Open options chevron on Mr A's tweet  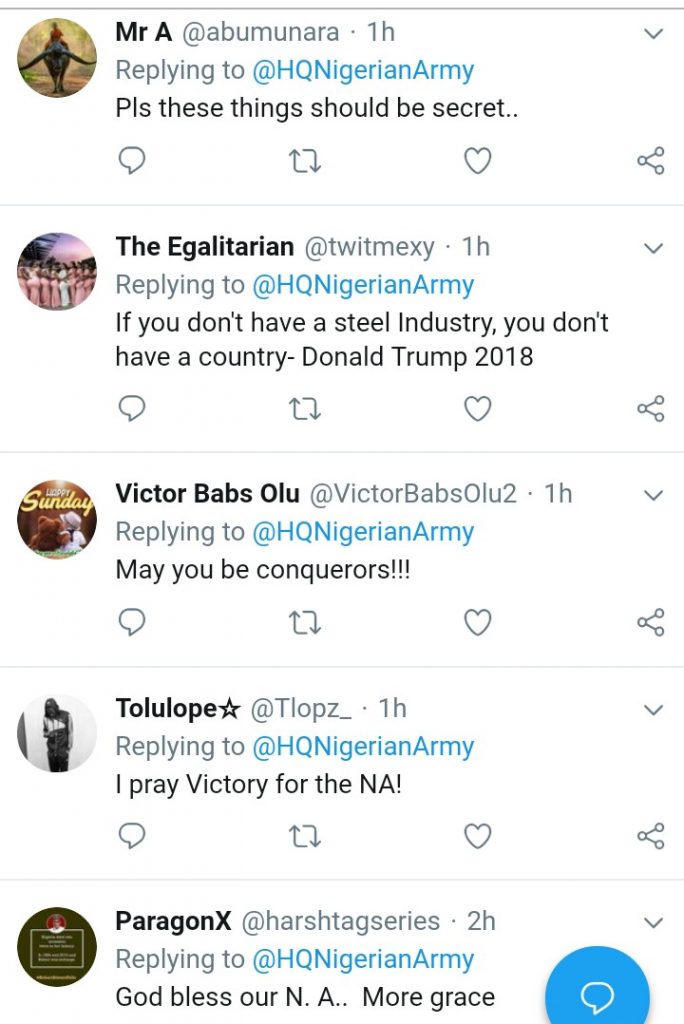click(x=653, y=34)
